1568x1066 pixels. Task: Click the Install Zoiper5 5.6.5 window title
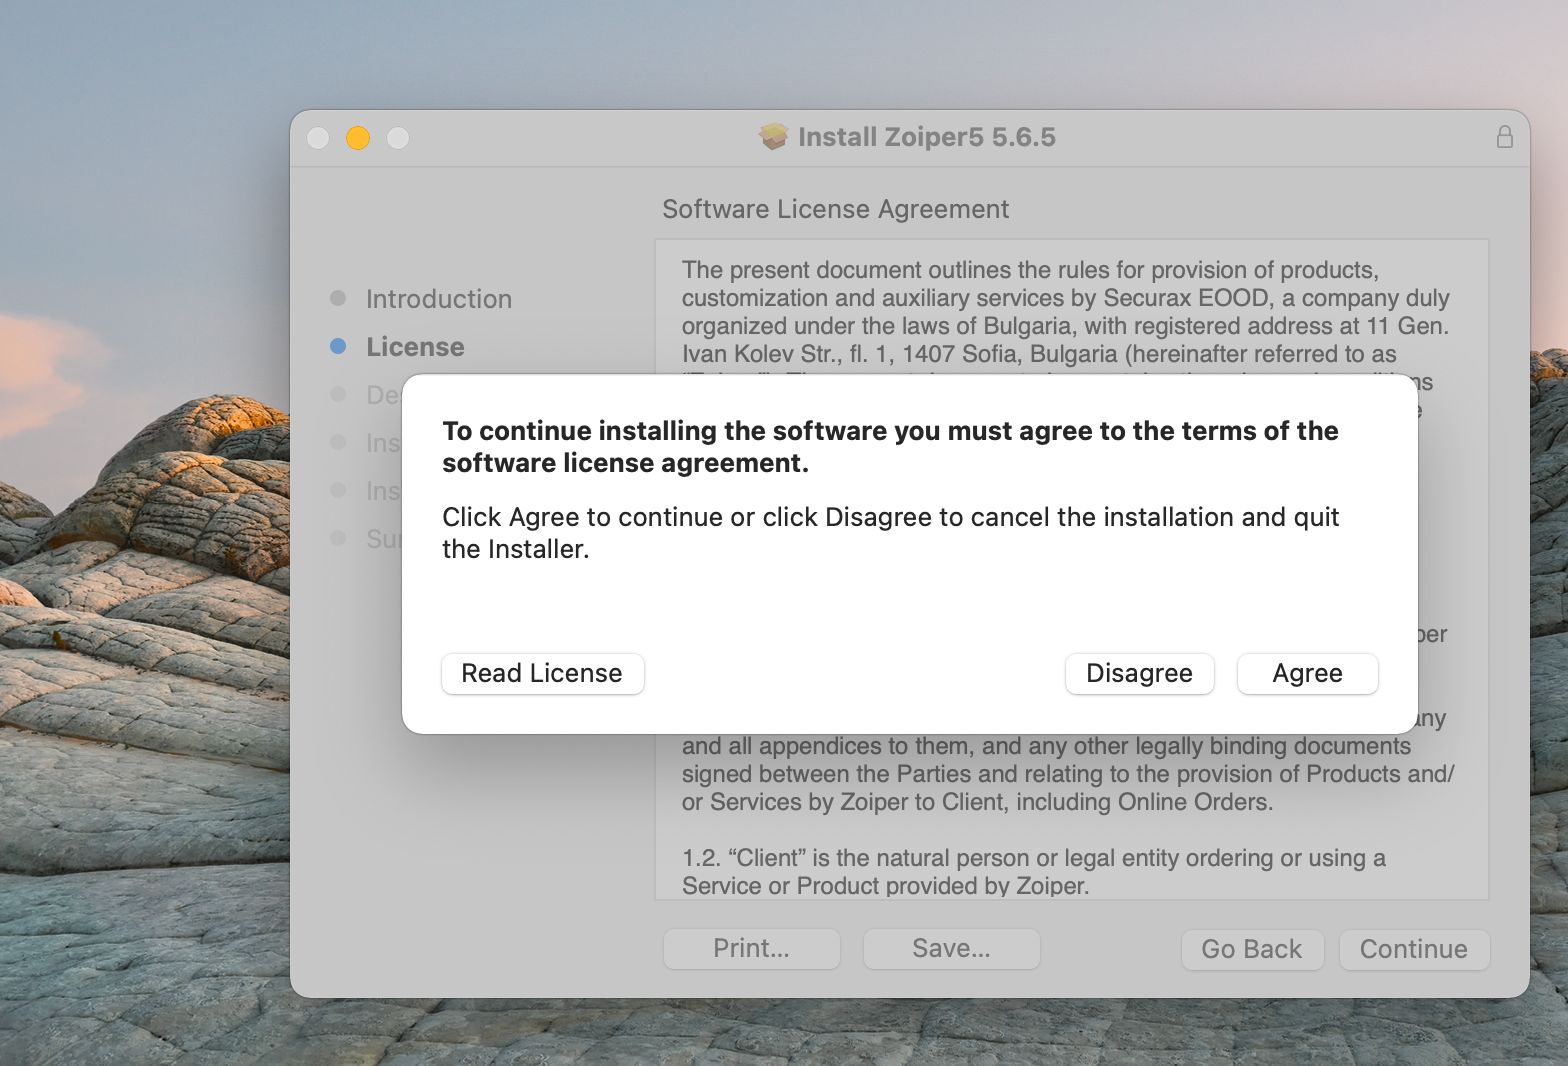coord(926,137)
